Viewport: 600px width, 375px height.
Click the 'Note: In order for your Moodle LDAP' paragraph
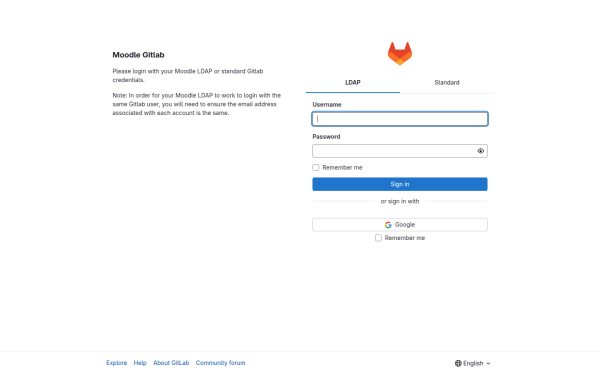click(x=197, y=104)
